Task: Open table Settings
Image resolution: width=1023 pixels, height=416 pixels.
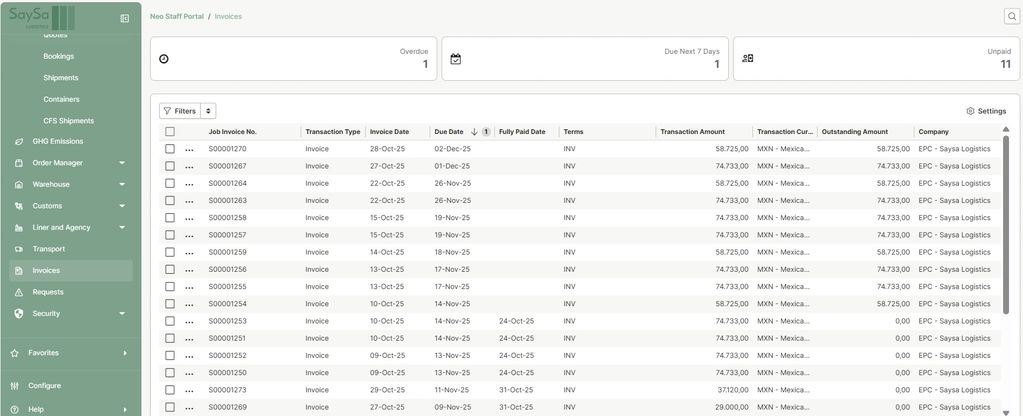Action: point(986,111)
